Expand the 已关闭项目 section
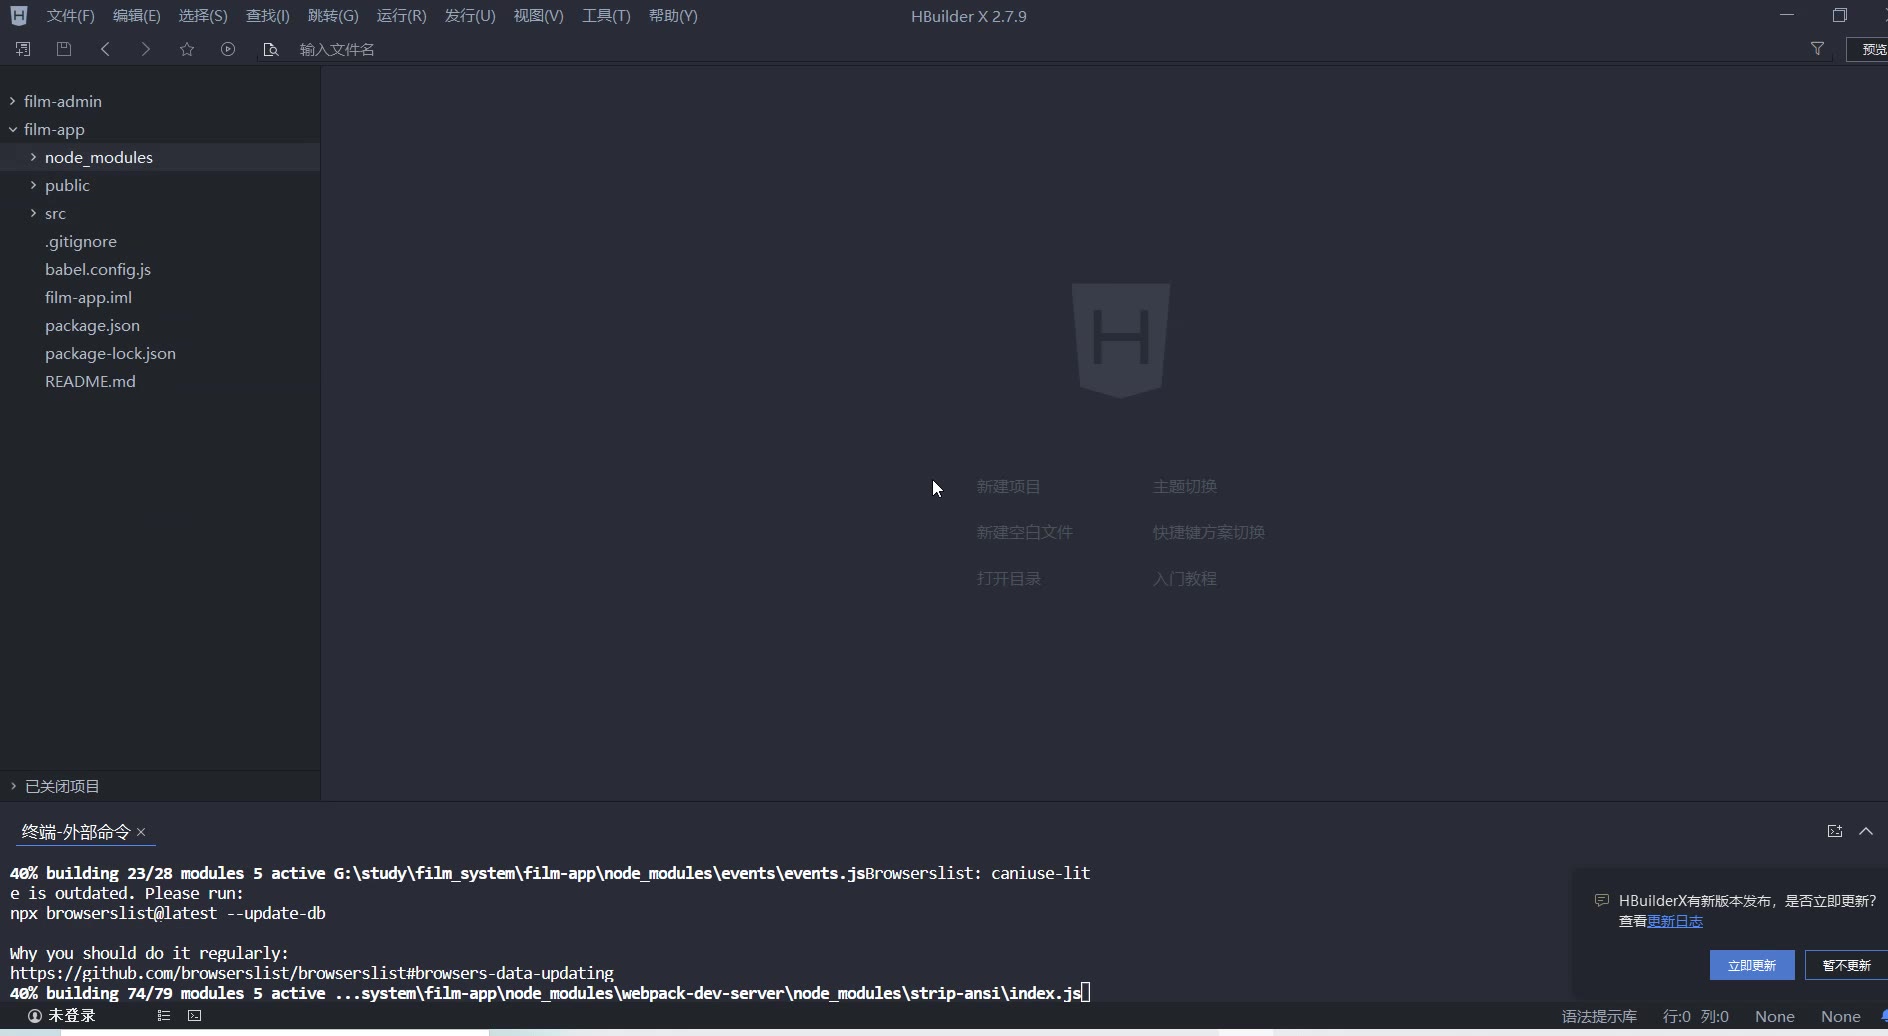Image resolution: width=1888 pixels, height=1036 pixels. point(13,786)
